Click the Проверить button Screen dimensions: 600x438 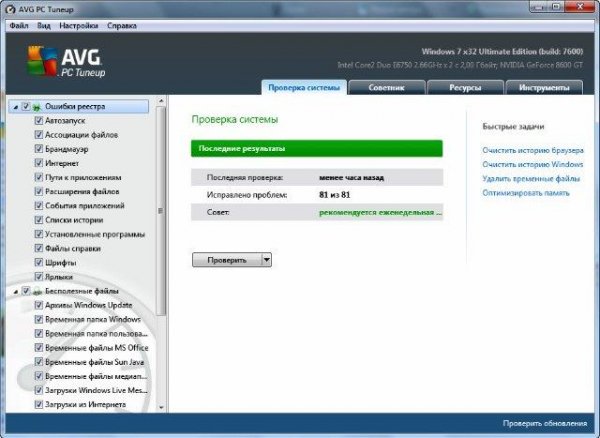click(x=227, y=260)
